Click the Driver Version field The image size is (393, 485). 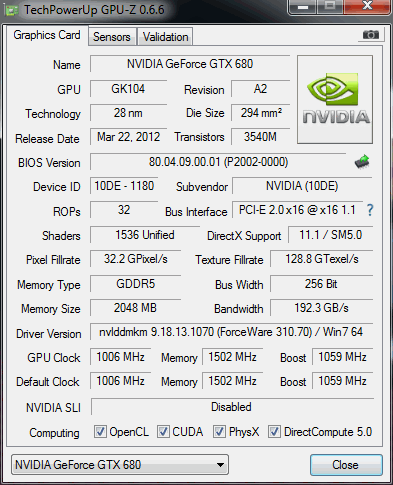point(231,332)
